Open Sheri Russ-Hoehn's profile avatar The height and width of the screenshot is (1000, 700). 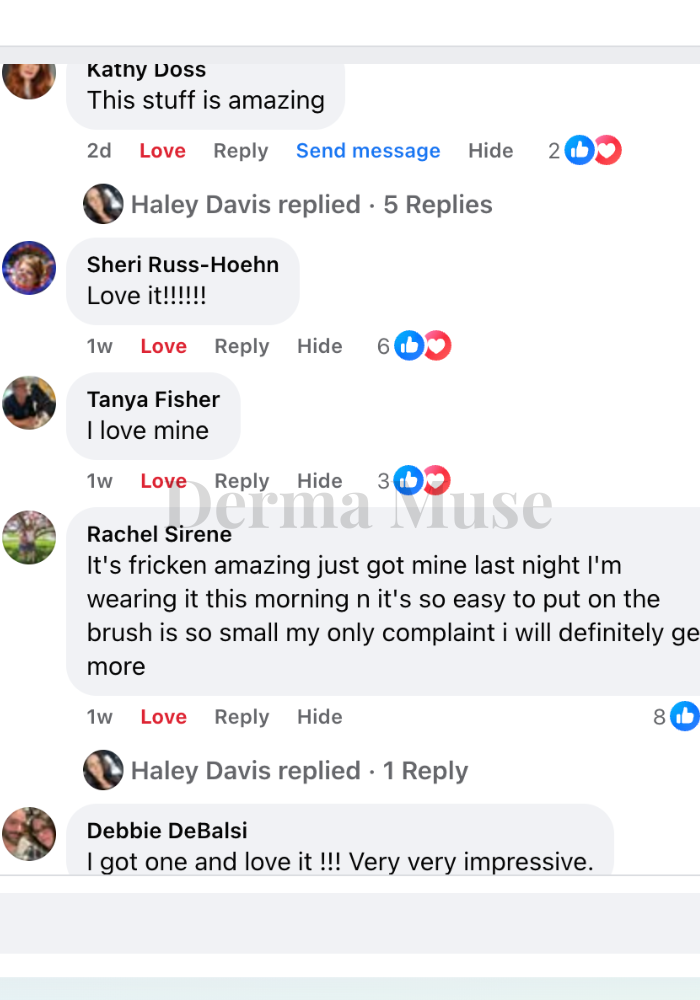(29, 268)
